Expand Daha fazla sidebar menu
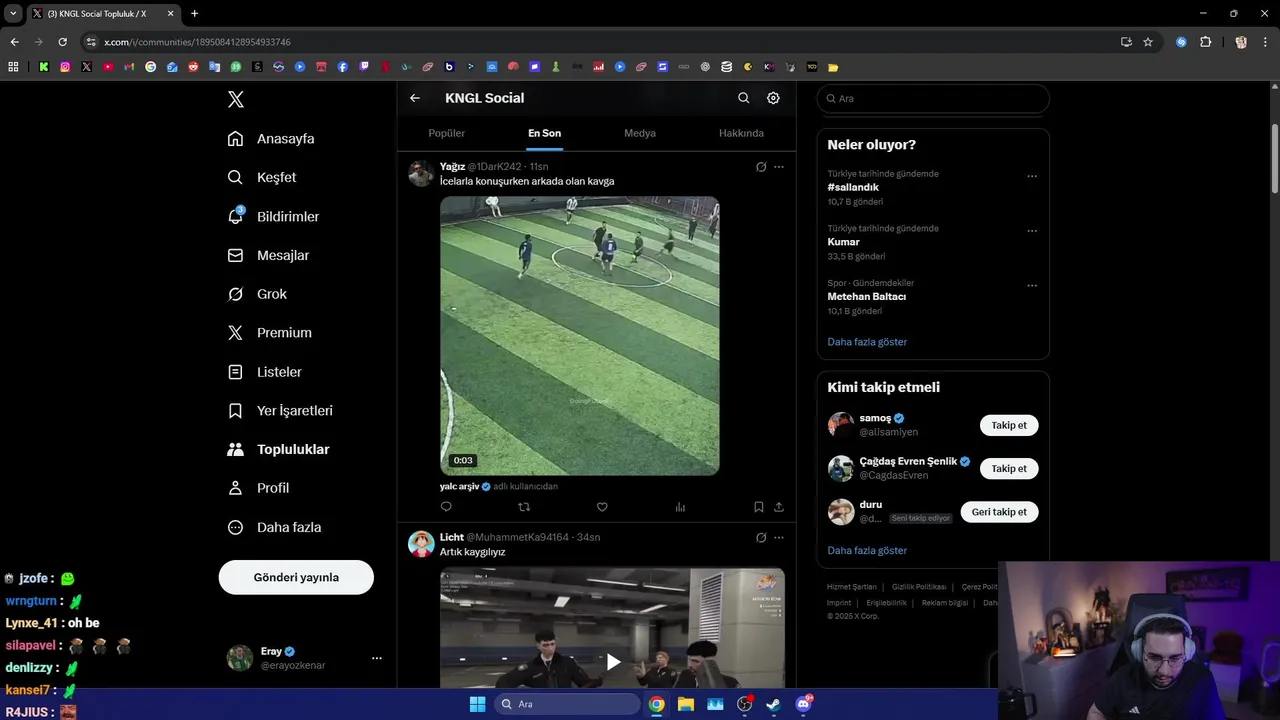Viewport: 1280px width, 720px height. (x=274, y=527)
